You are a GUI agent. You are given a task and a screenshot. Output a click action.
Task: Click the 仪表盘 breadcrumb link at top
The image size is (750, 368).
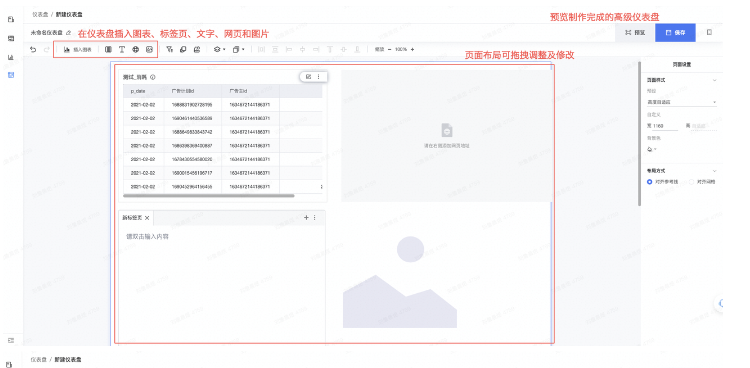pyautogui.click(x=39, y=14)
